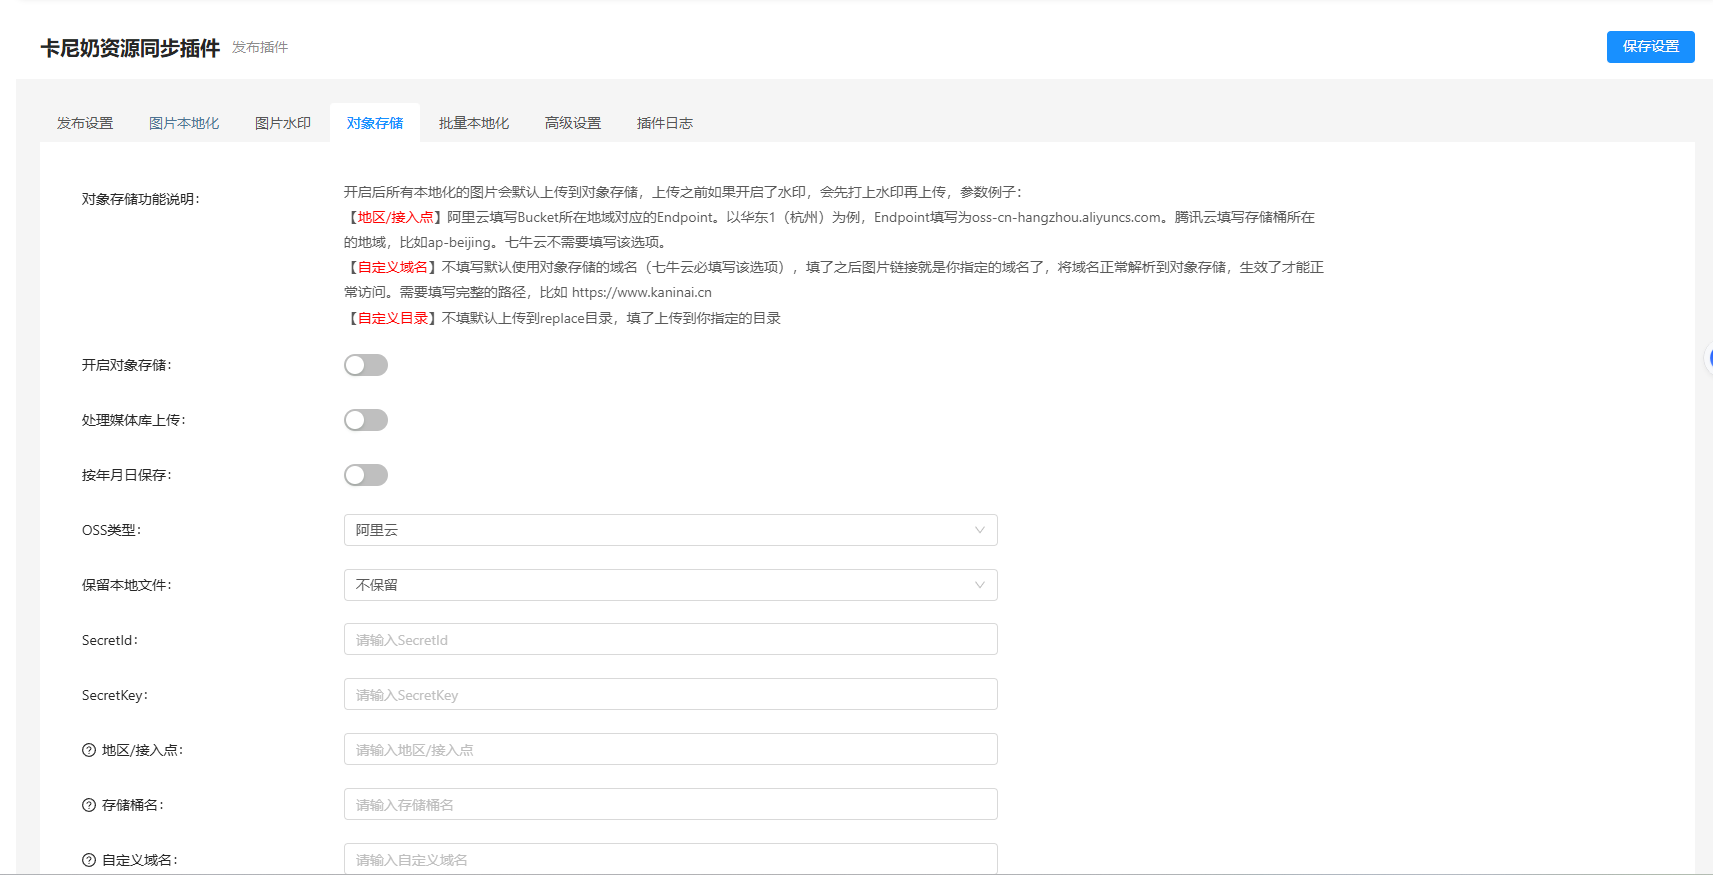Switch to the 发布设置 tab
Viewport: 1713px width, 875px height.
click(85, 123)
